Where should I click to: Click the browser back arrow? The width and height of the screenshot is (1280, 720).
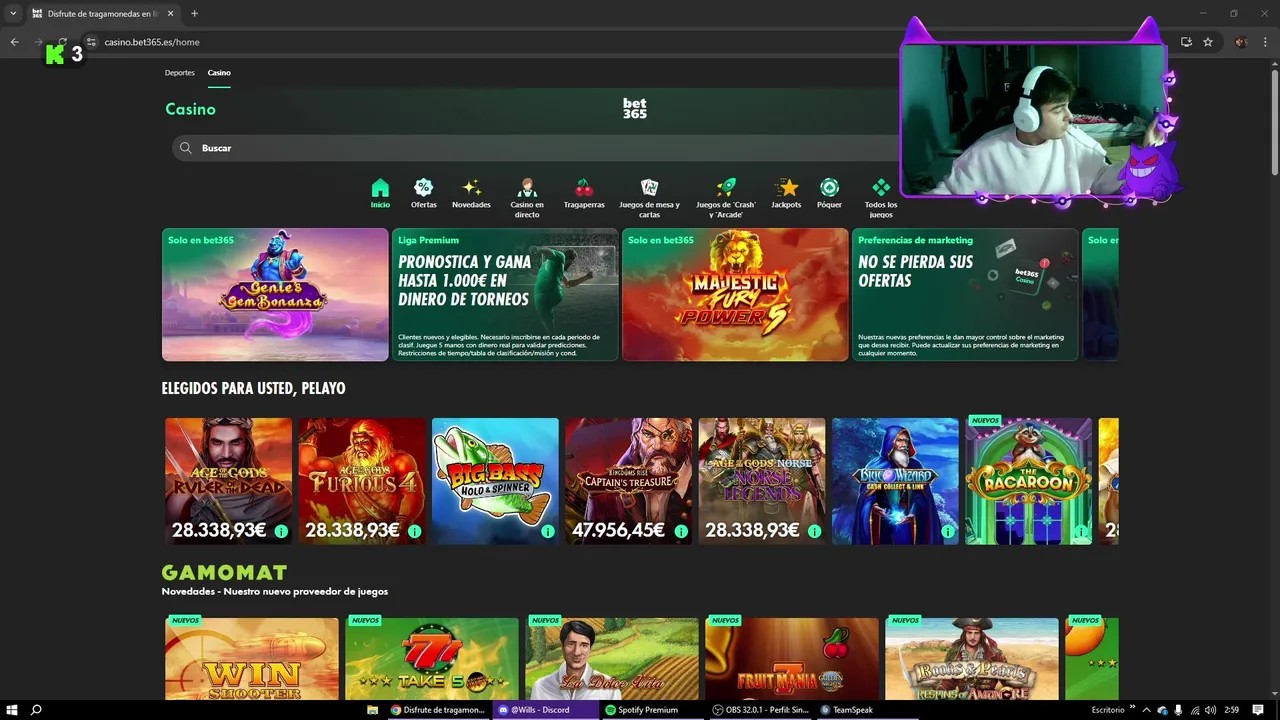pos(14,42)
